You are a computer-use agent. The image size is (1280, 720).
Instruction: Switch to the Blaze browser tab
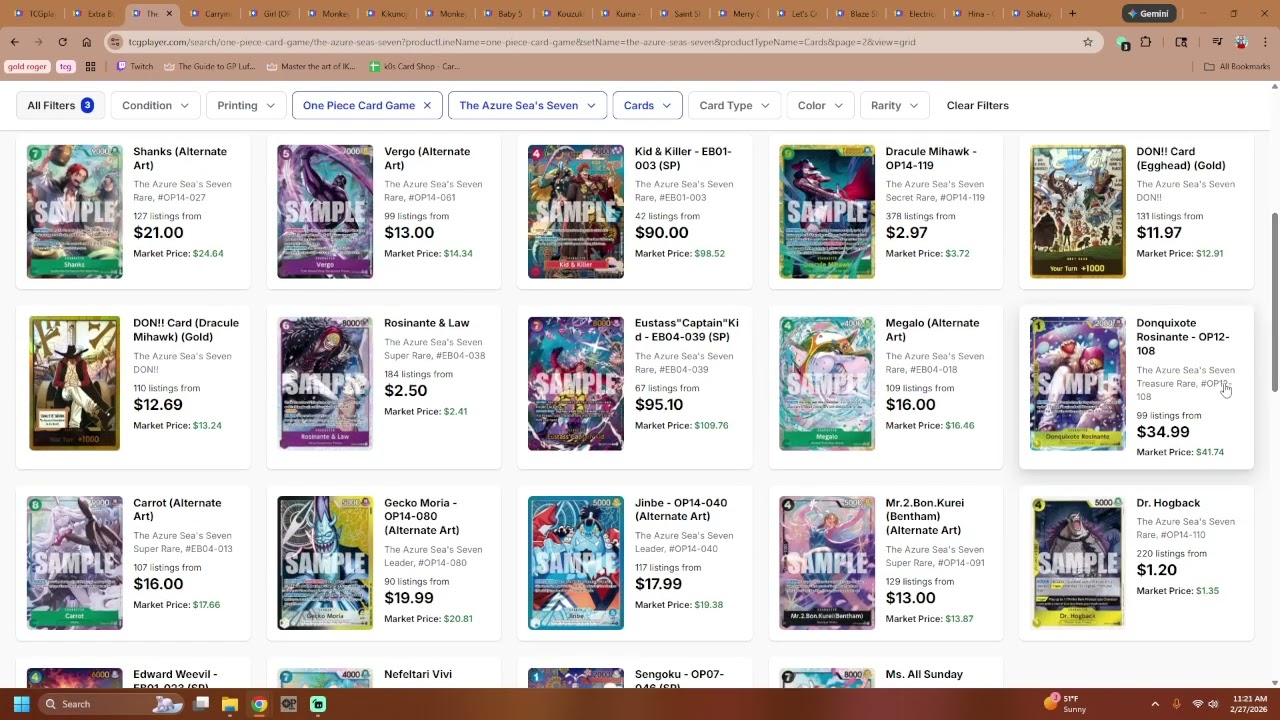pyautogui.click(x=859, y=14)
